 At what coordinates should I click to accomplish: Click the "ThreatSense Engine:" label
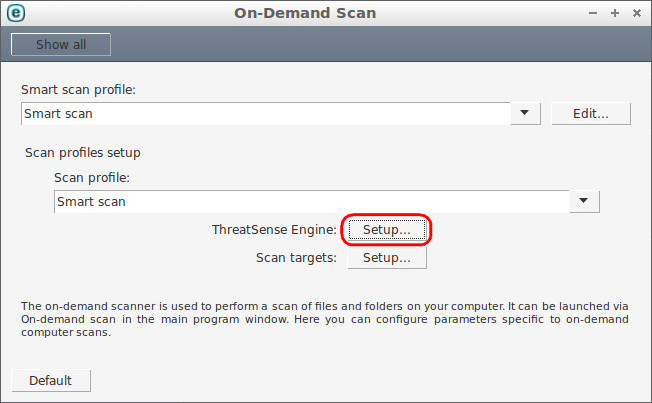pyautogui.click(x=274, y=230)
